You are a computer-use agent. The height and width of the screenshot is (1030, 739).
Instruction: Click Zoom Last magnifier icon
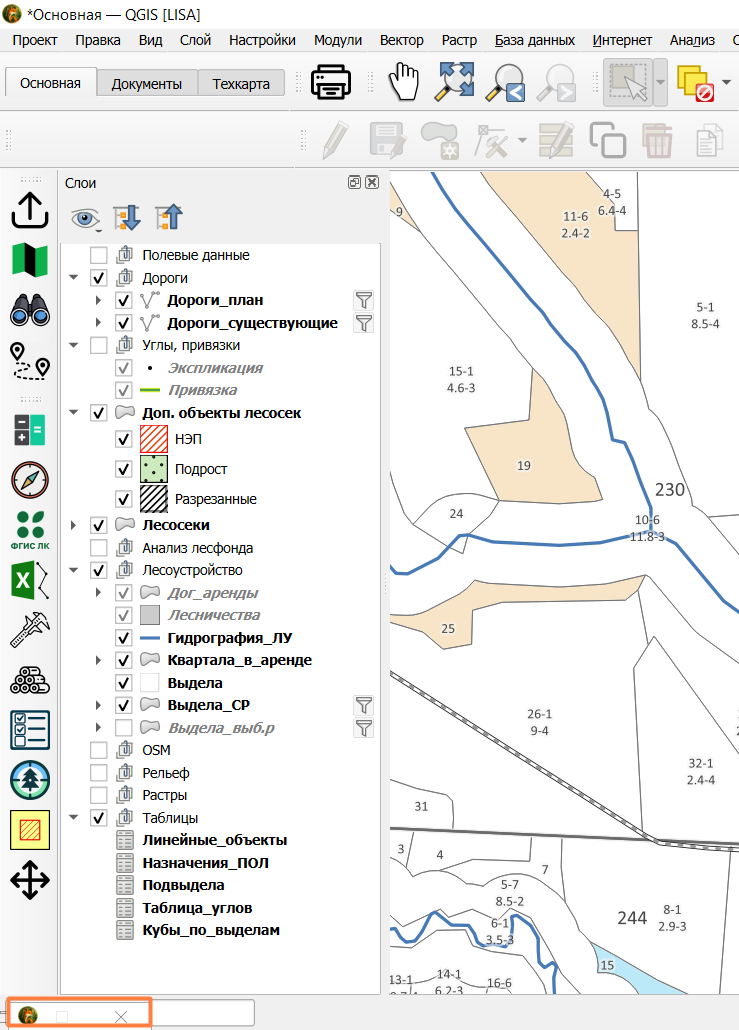pyautogui.click(x=505, y=83)
